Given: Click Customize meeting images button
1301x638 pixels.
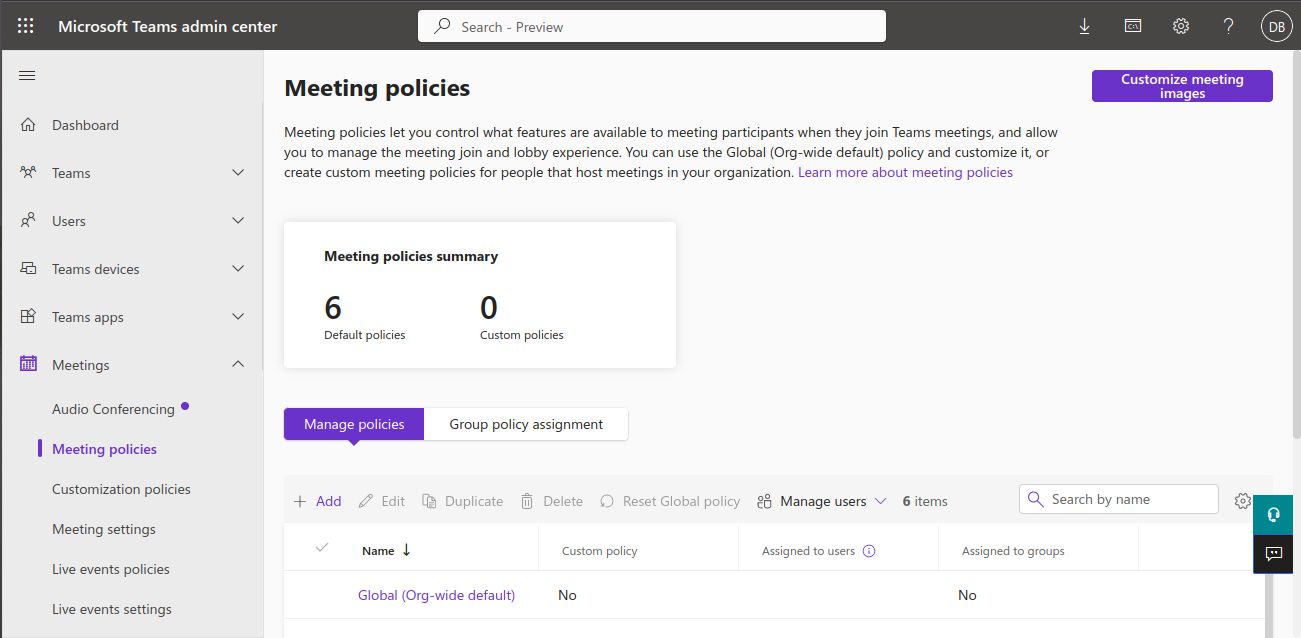Looking at the screenshot, I should click(x=1182, y=86).
